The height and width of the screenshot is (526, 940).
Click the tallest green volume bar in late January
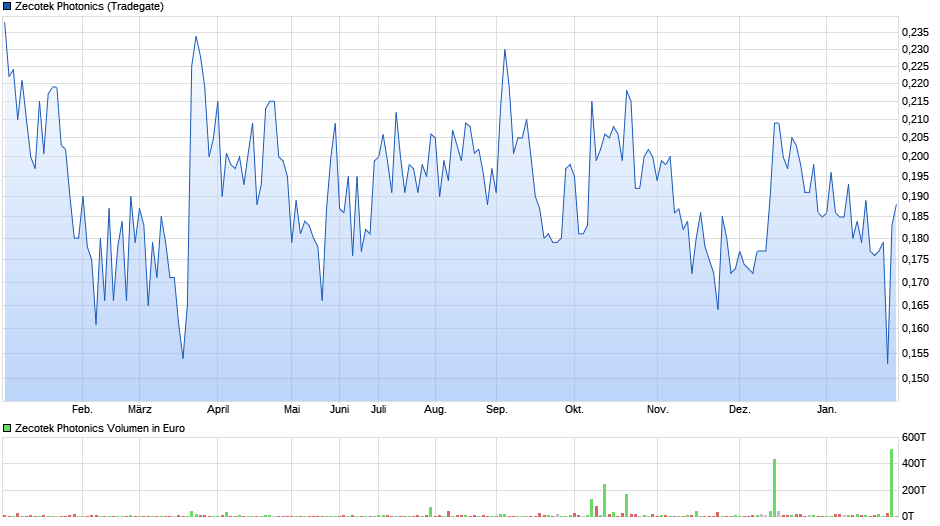891,483
